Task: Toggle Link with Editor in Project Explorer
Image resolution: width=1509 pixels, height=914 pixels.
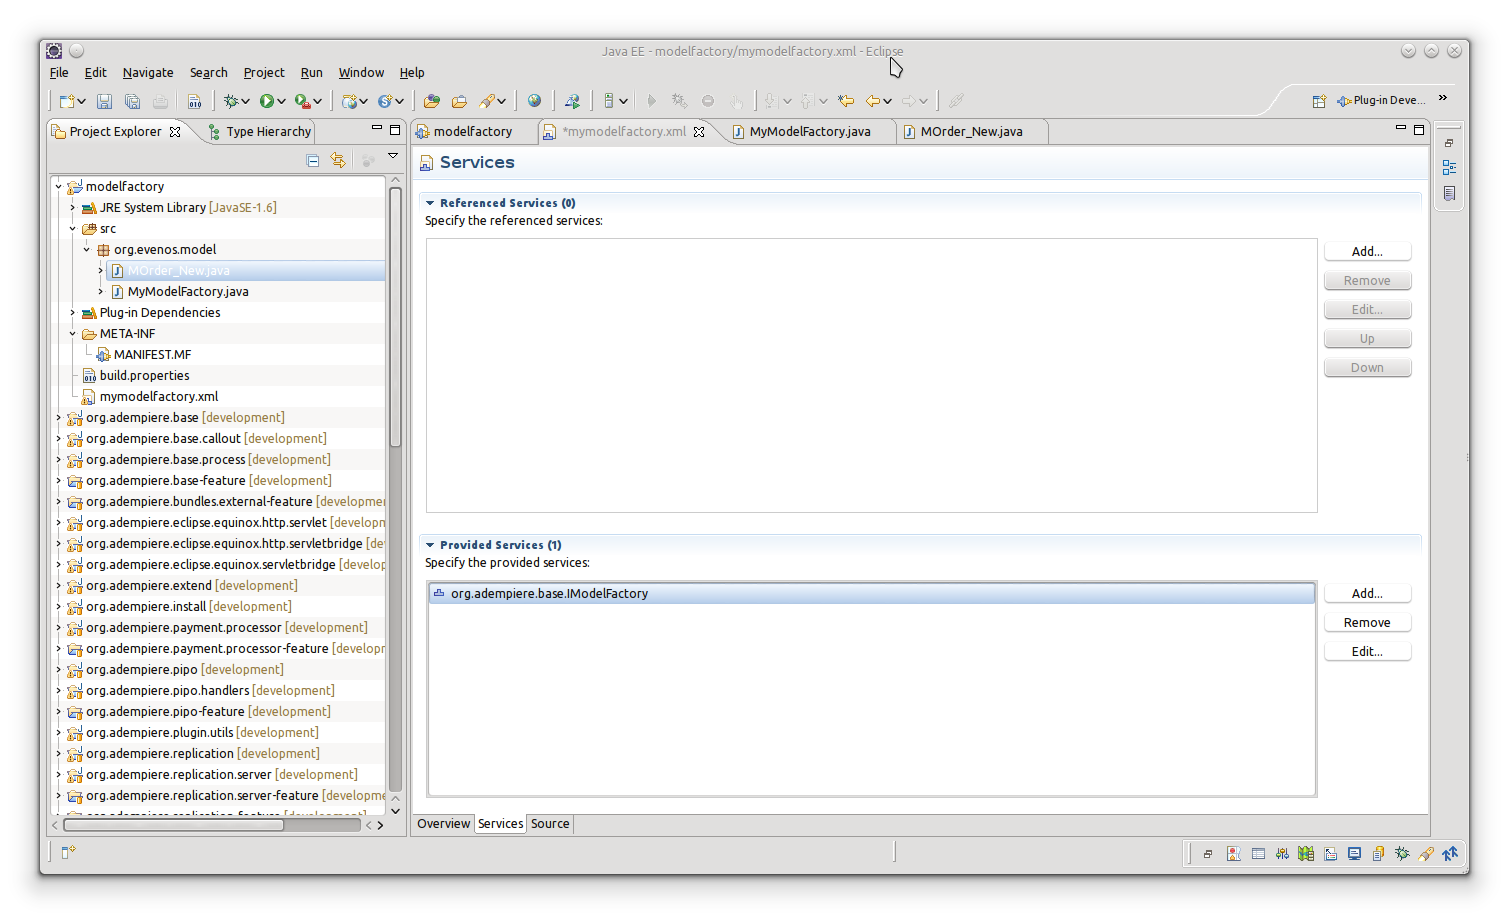Action: [x=338, y=160]
